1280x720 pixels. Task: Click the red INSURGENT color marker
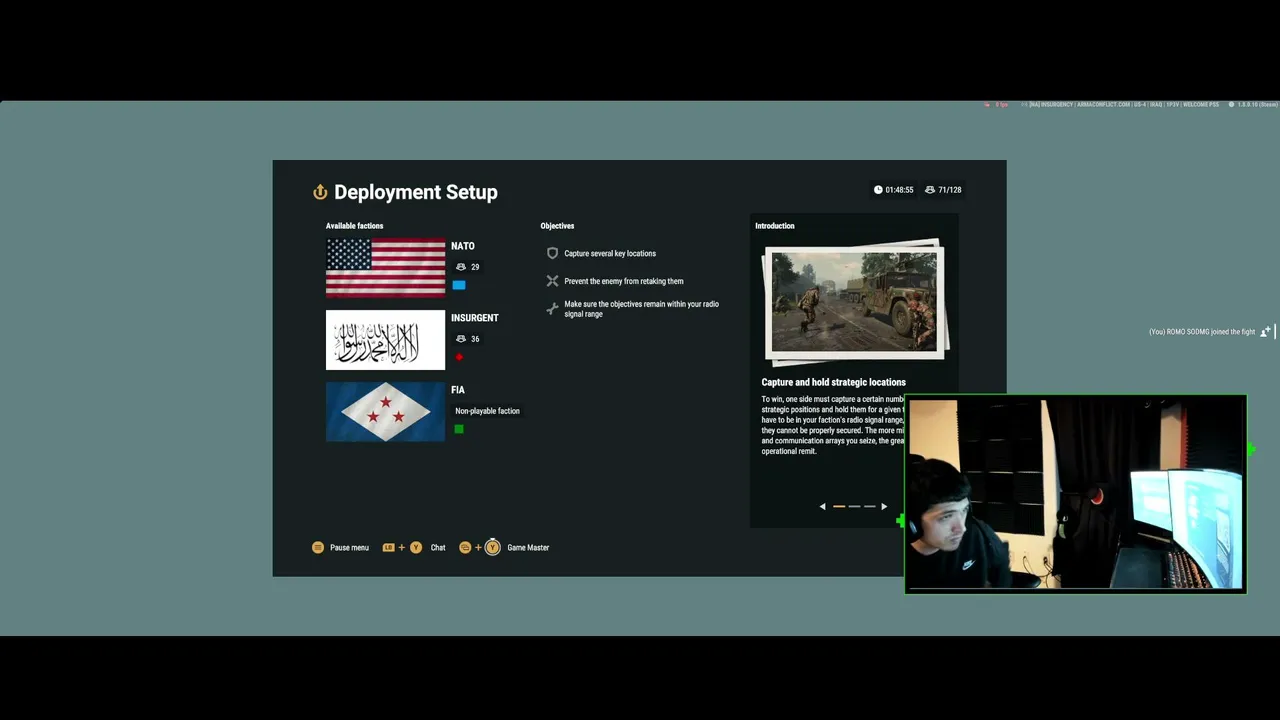click(x=459, y=357)
